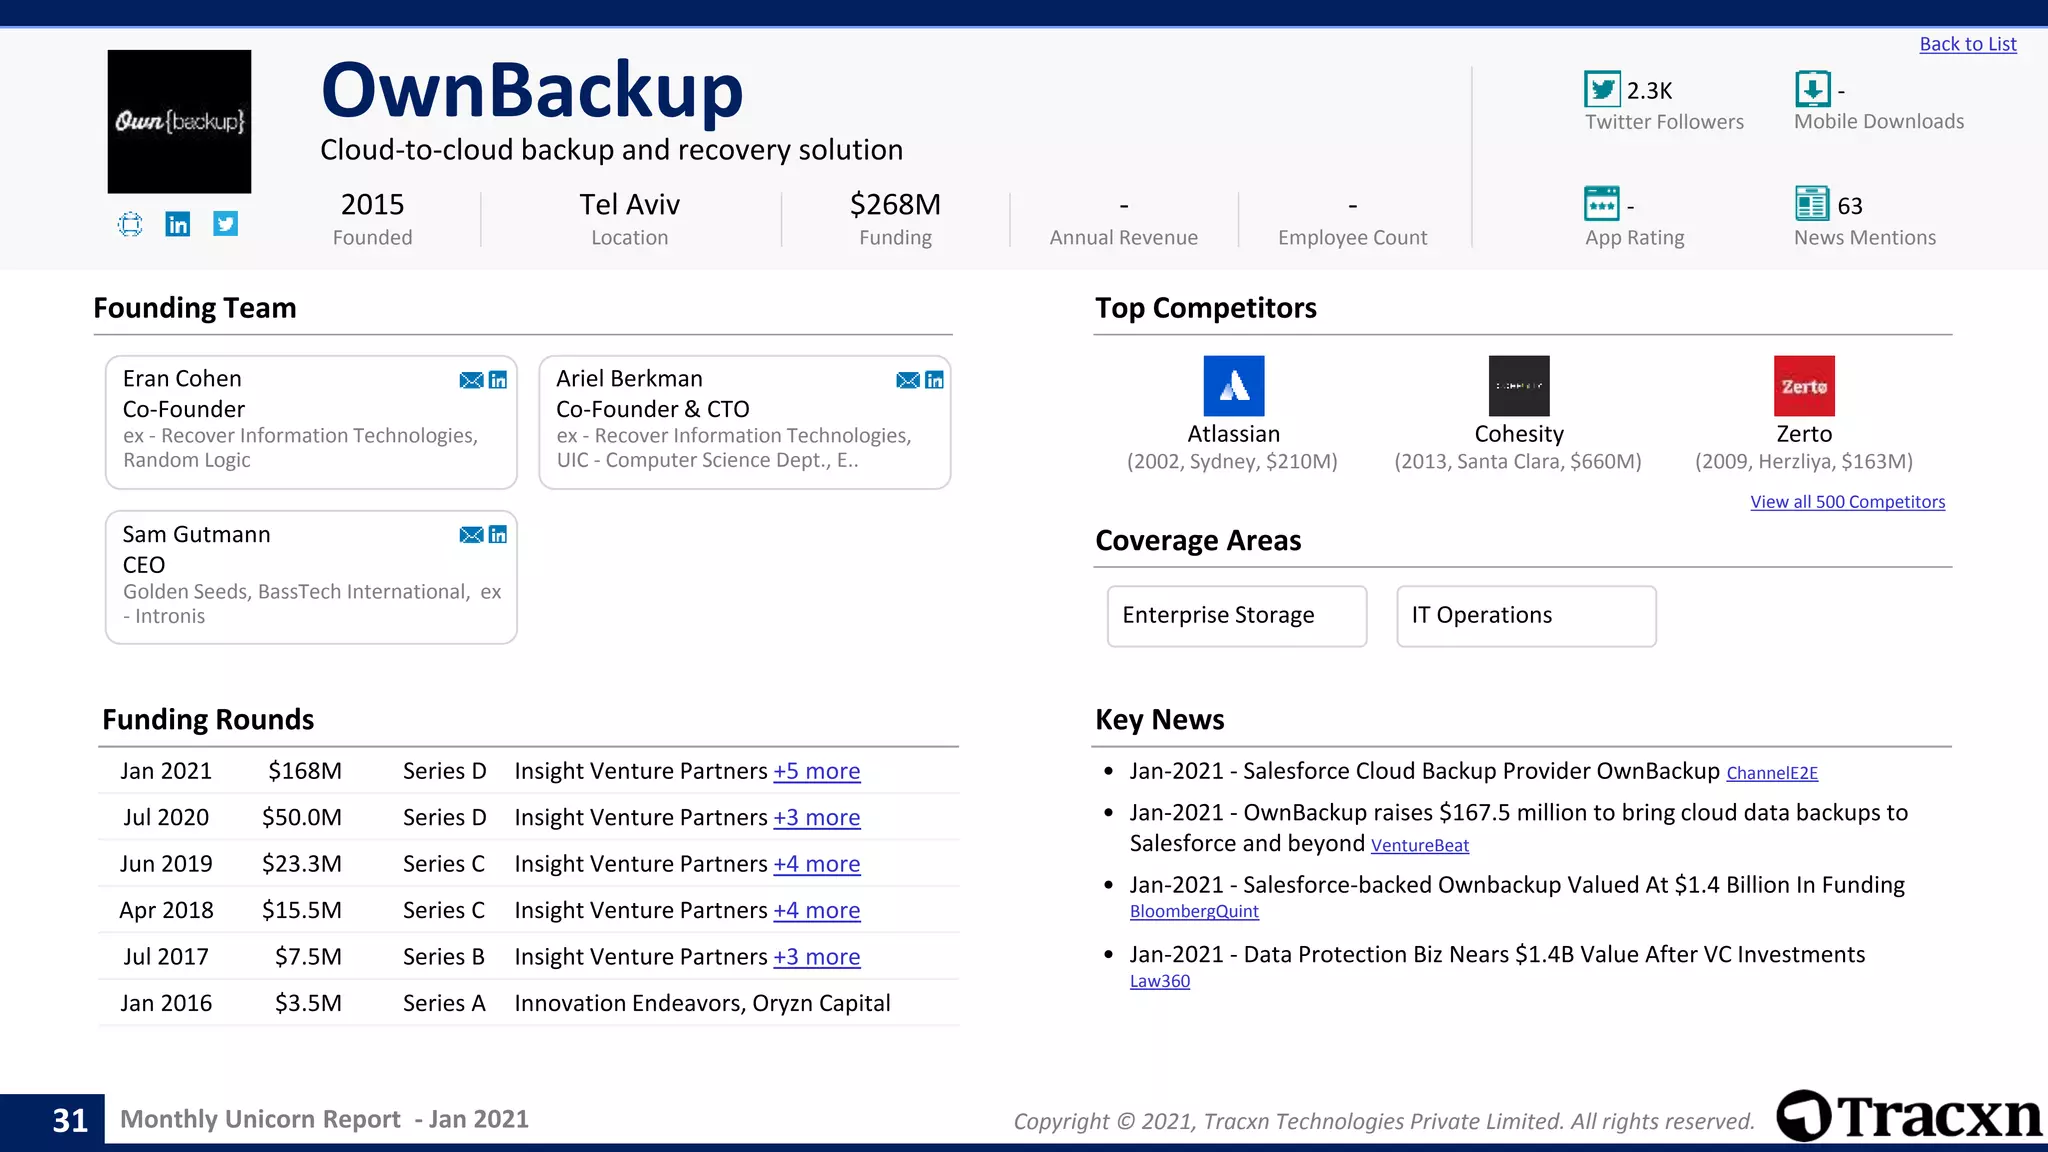Click Tel Aviv location value
This screenshot has width=2048, height=1152.
(x=629, y=205)
